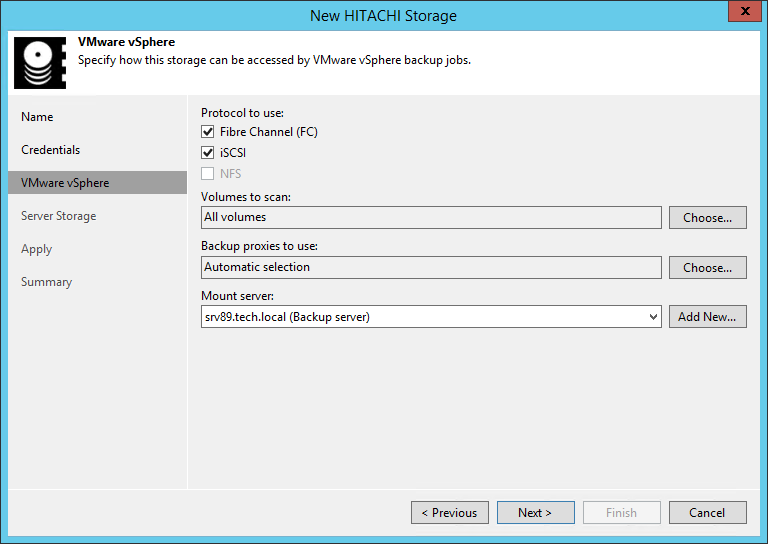Choose volumes to scan

[x=707, y=217]
